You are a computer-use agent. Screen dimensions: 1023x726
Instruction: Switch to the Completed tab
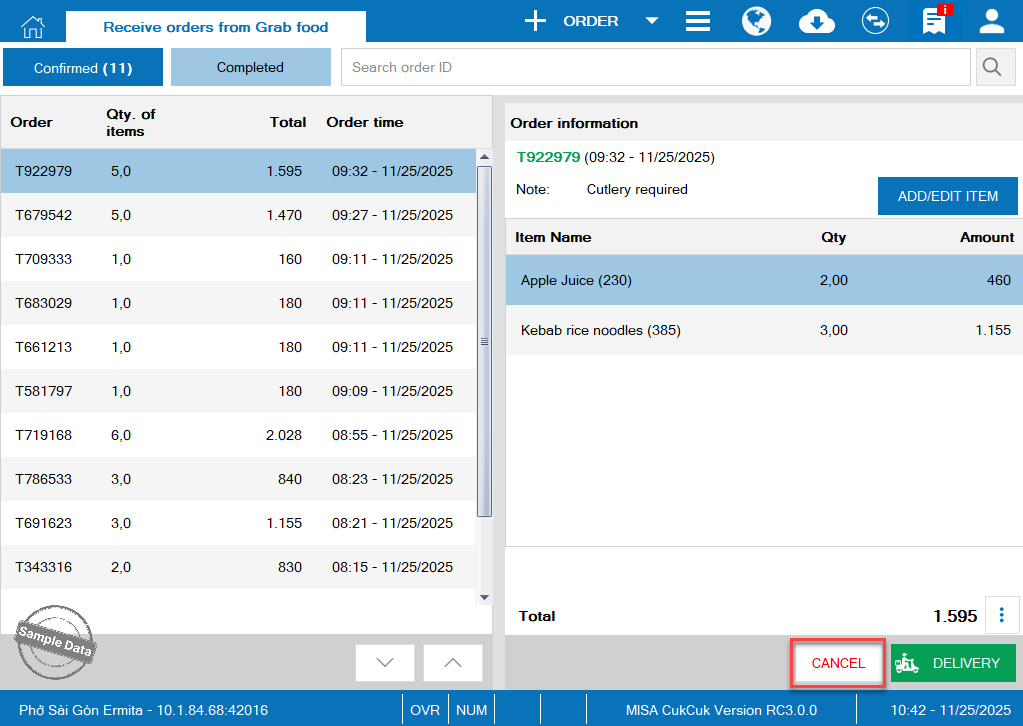pos(250,67)
